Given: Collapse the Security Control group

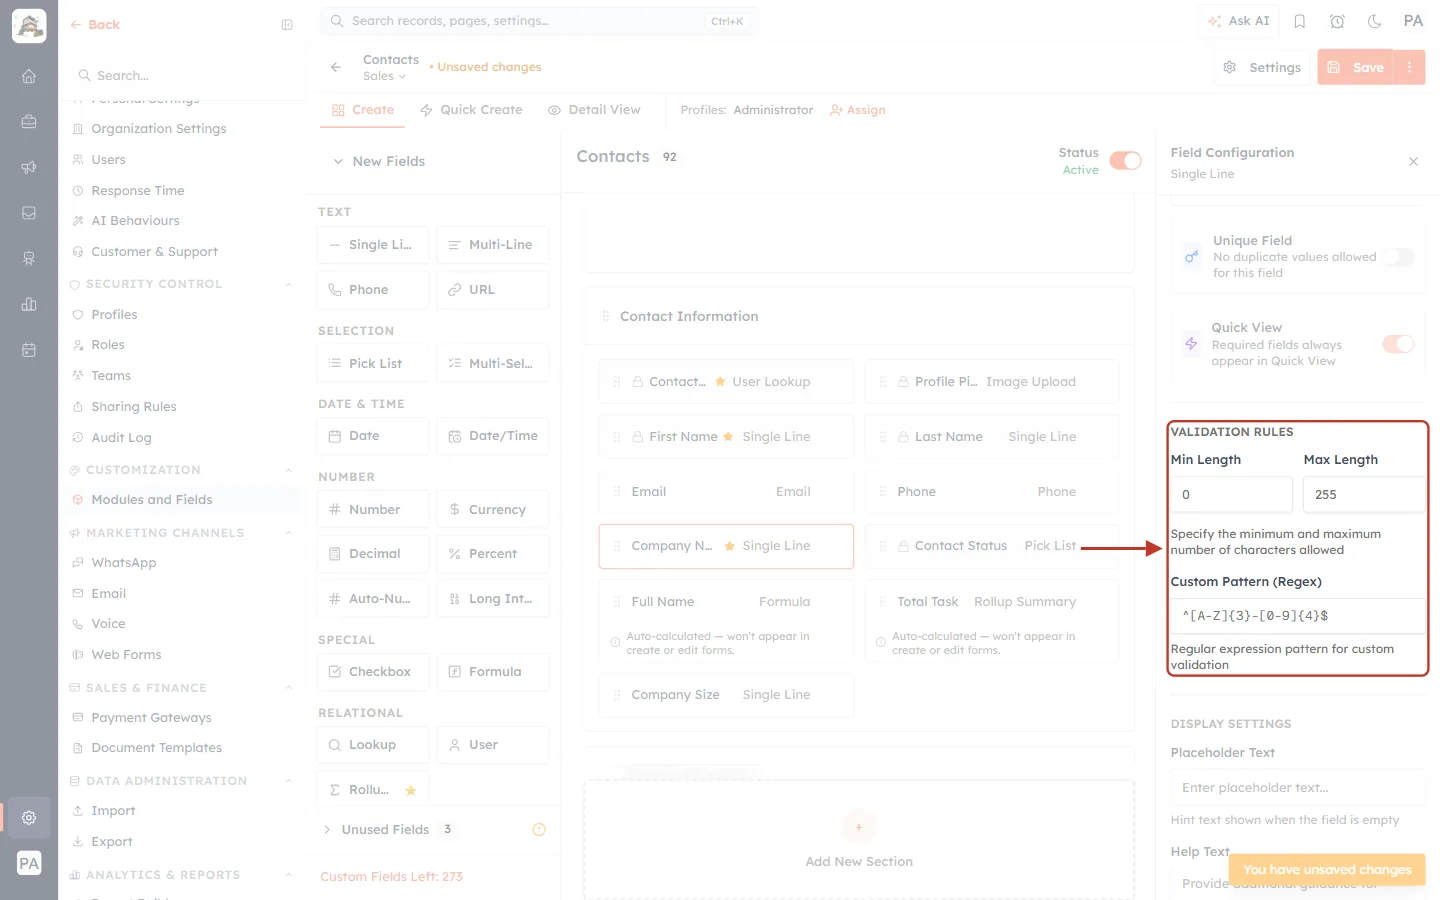Looking at the screenshot, I should tap(289, 284).
